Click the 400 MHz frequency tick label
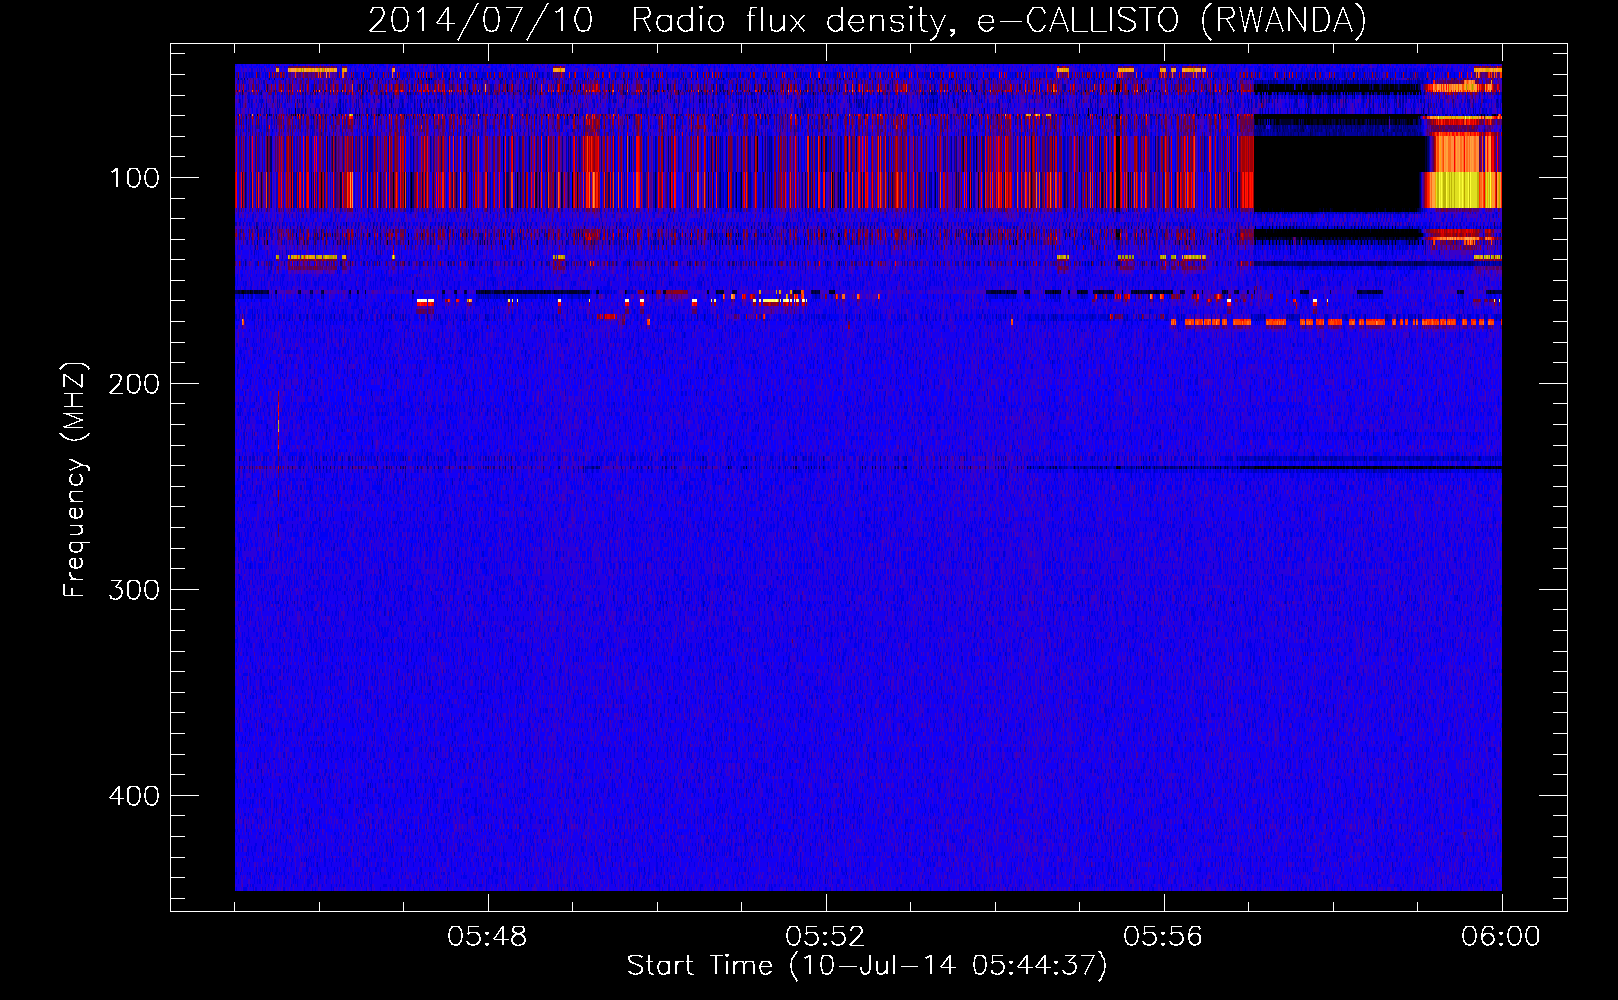This screenshot has height=1000, width=1618. point(133,796)
